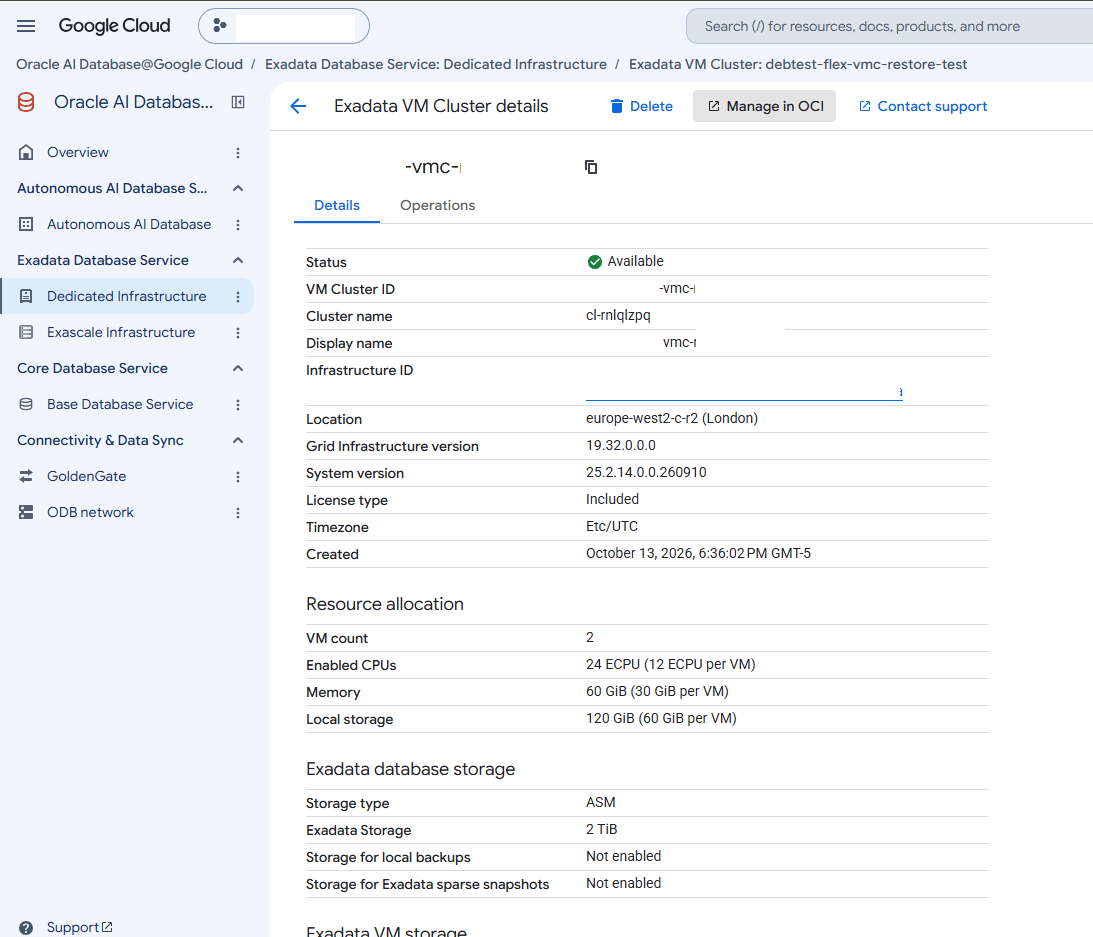Image resolution: width=1093 pixels, height=937 pixels.
Task: Copy the cluster name to clipboard
Action: click(591, 167)
